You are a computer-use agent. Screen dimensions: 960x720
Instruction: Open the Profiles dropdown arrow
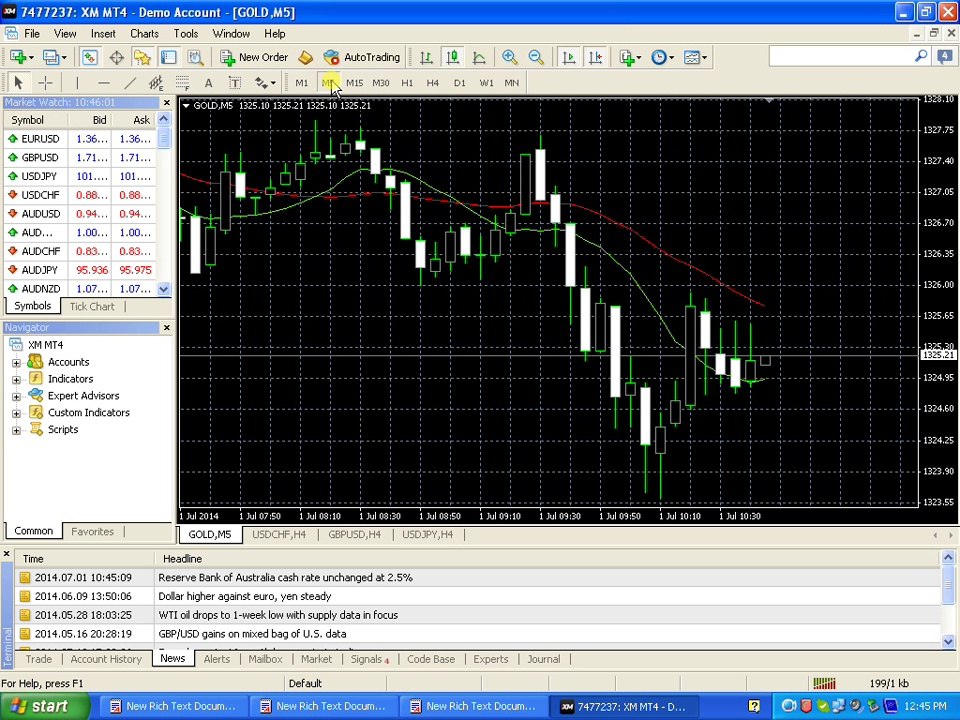pos(64,58)
